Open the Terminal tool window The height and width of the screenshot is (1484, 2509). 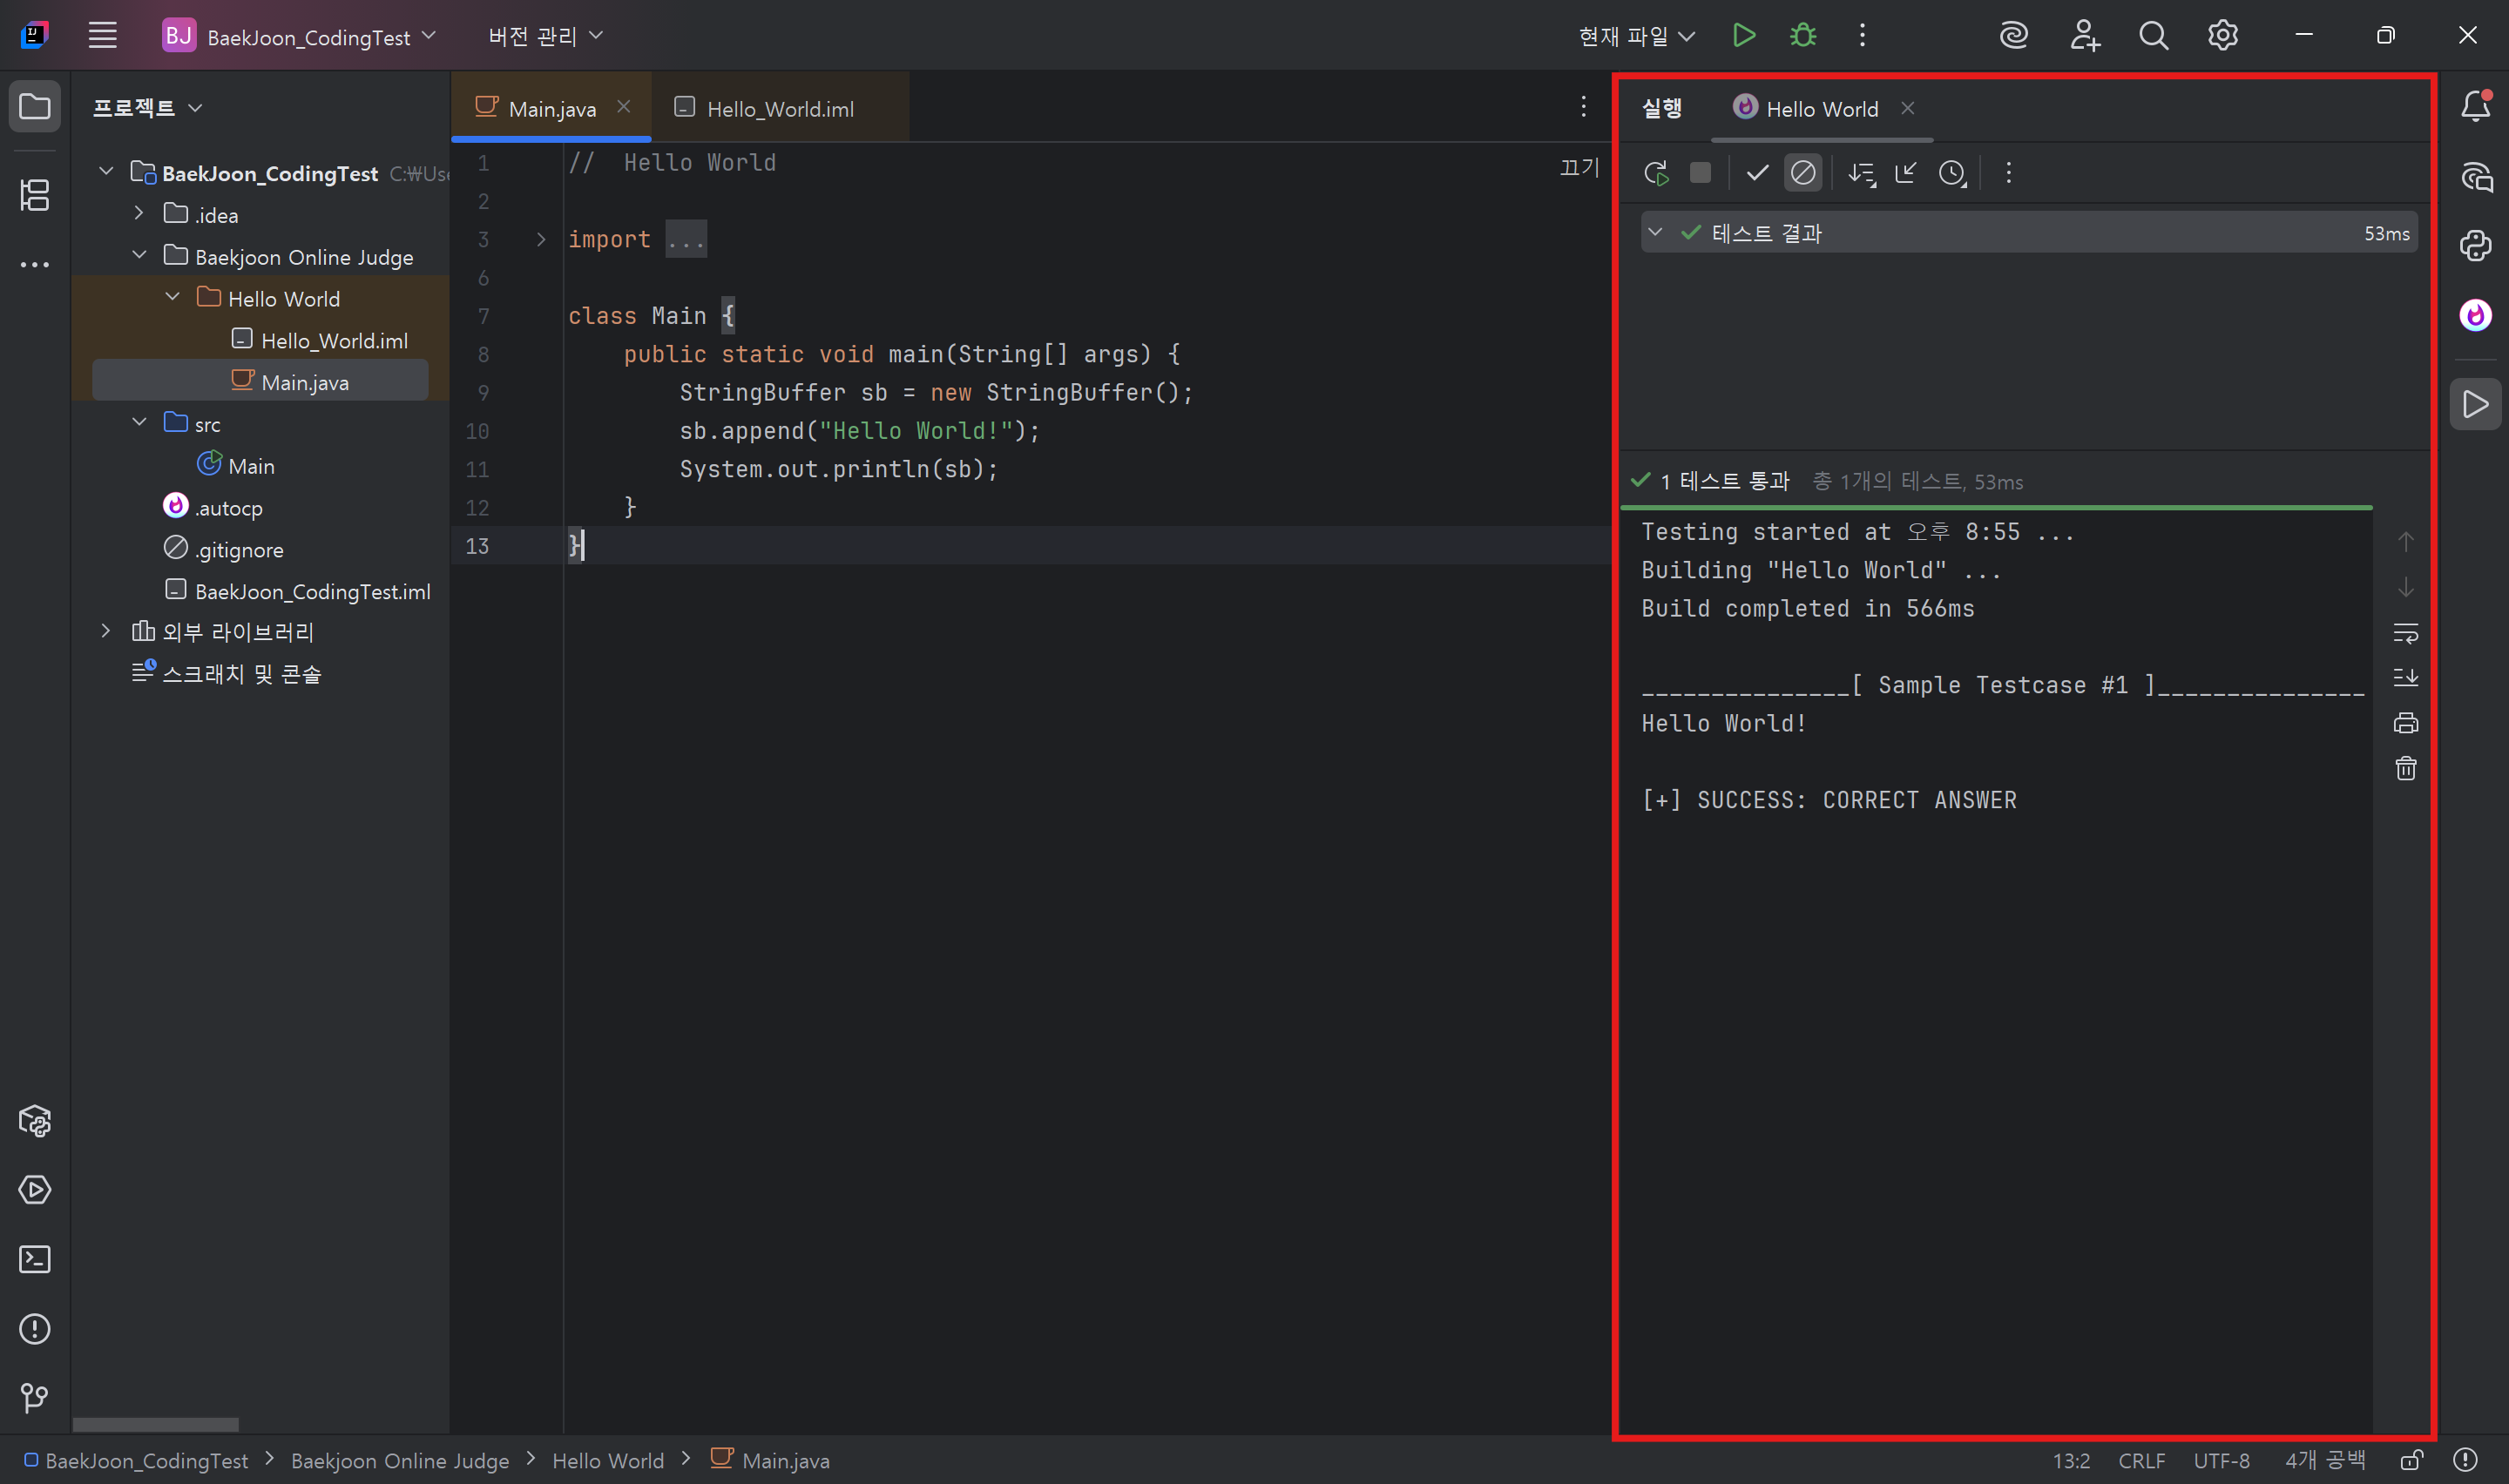(35, 1259)
